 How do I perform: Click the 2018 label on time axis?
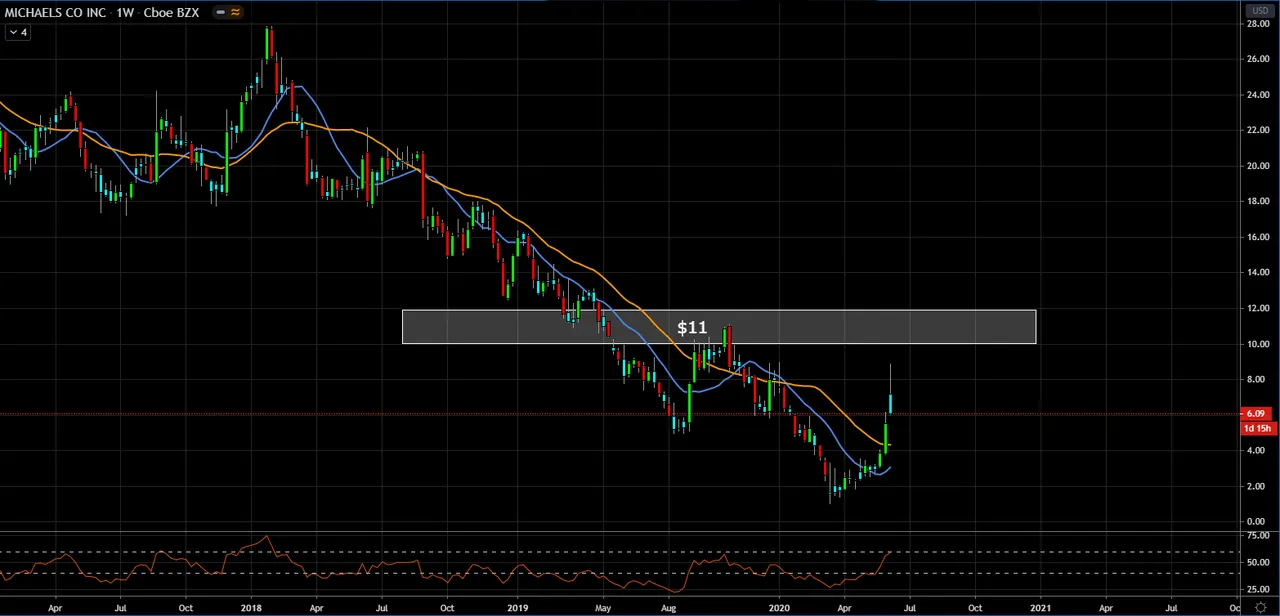pos(251,606)
